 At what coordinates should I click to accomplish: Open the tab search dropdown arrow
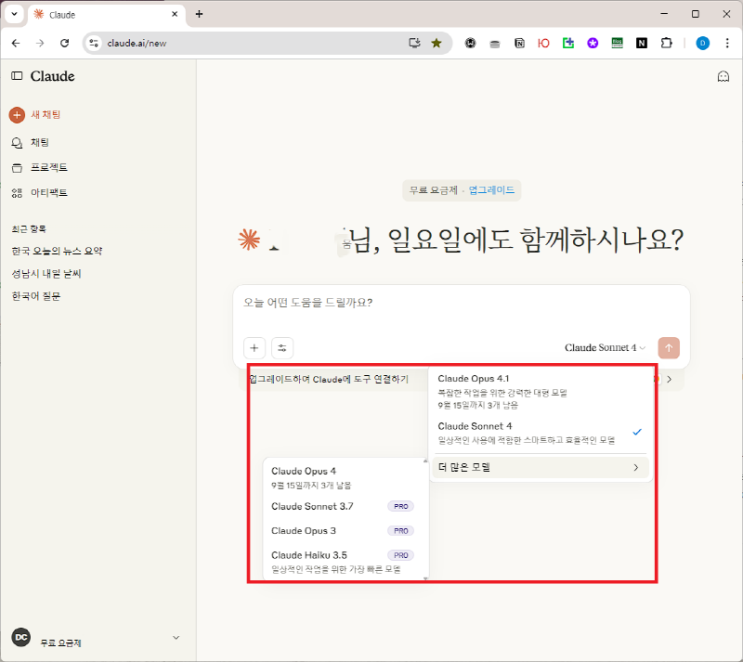14,14
